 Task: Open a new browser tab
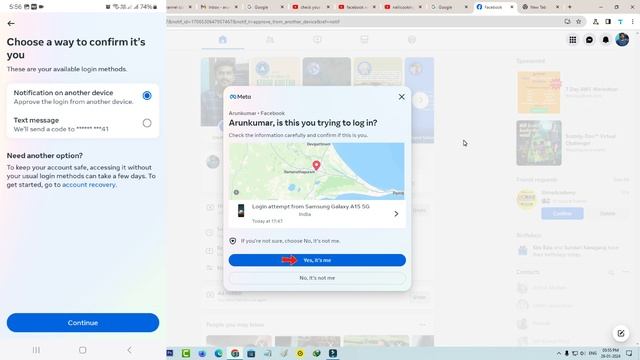(x=570, y=7)
